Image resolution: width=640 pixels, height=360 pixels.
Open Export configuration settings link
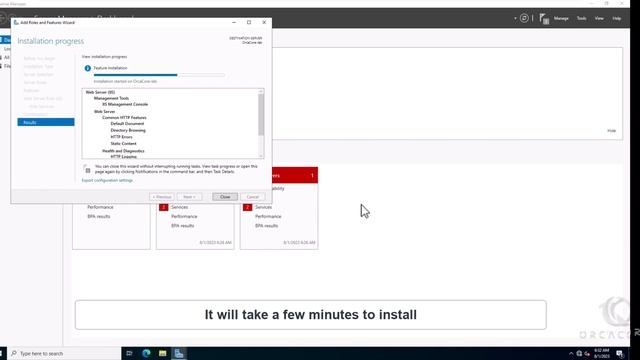pos(107,180)
